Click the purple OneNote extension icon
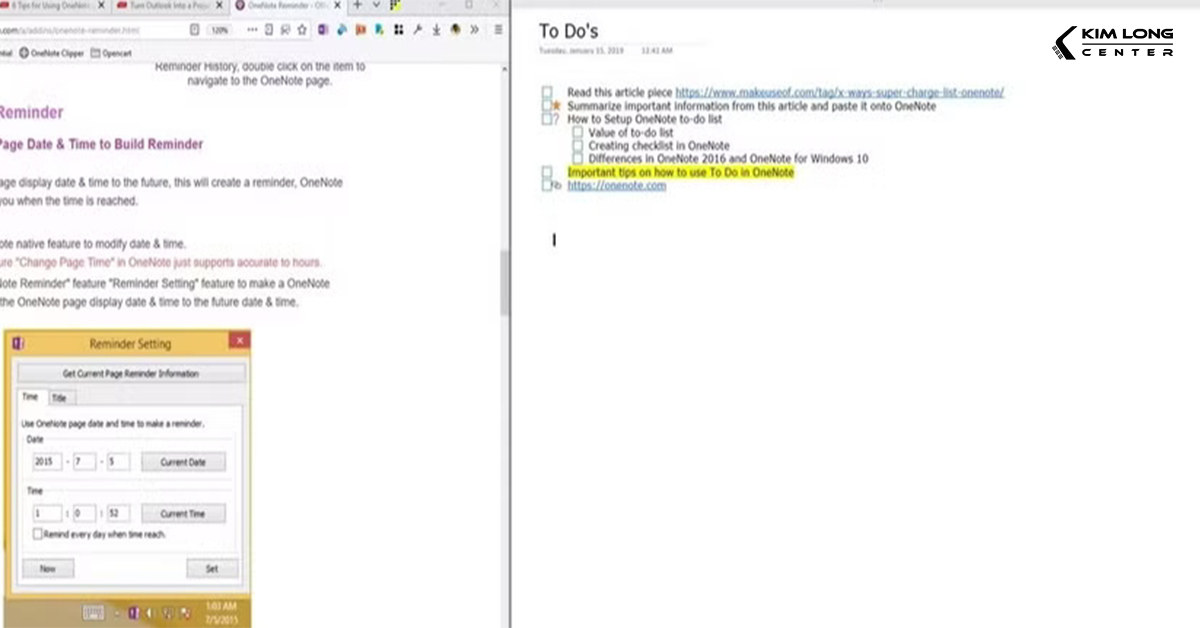The width and height of the screenshot is (1200, 628). click(323, 29)
